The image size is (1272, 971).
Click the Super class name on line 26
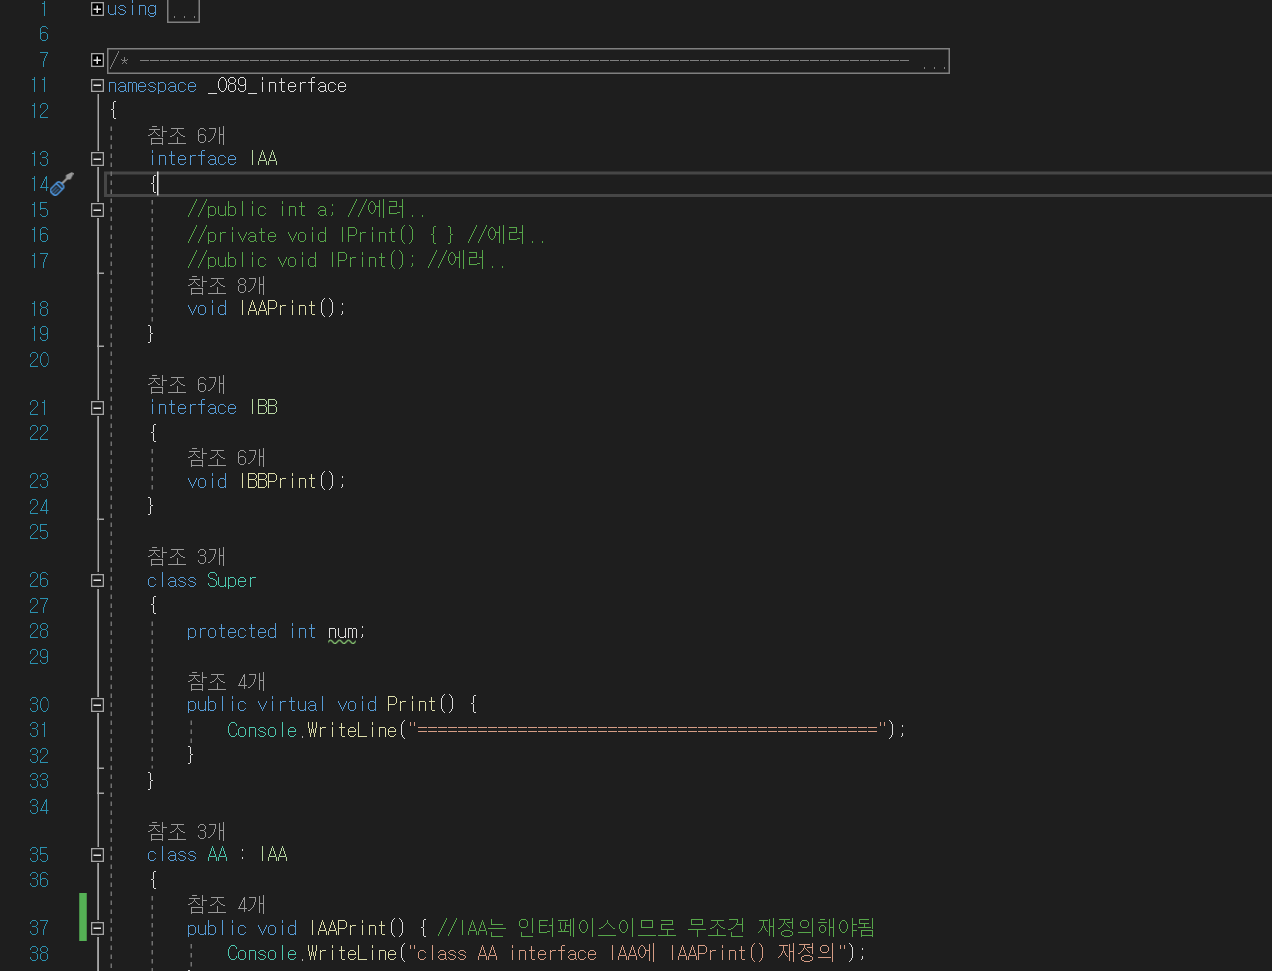click(232, 581)
